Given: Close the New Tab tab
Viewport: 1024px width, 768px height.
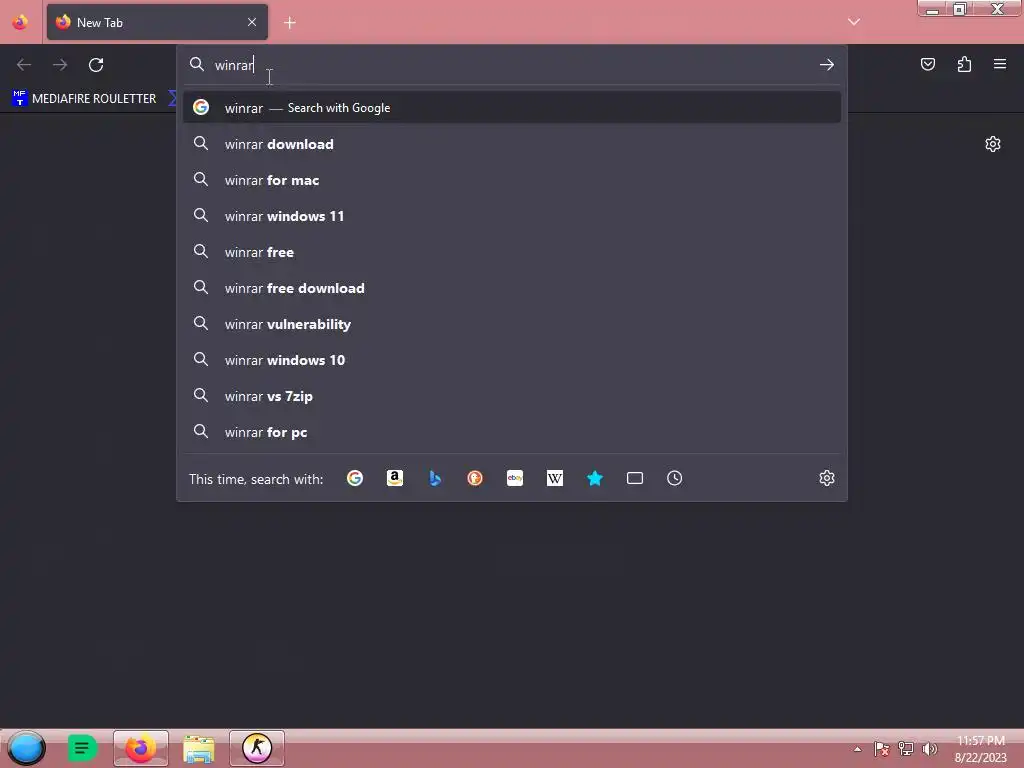Looking at the screenshot, I should tap(252, 22).
